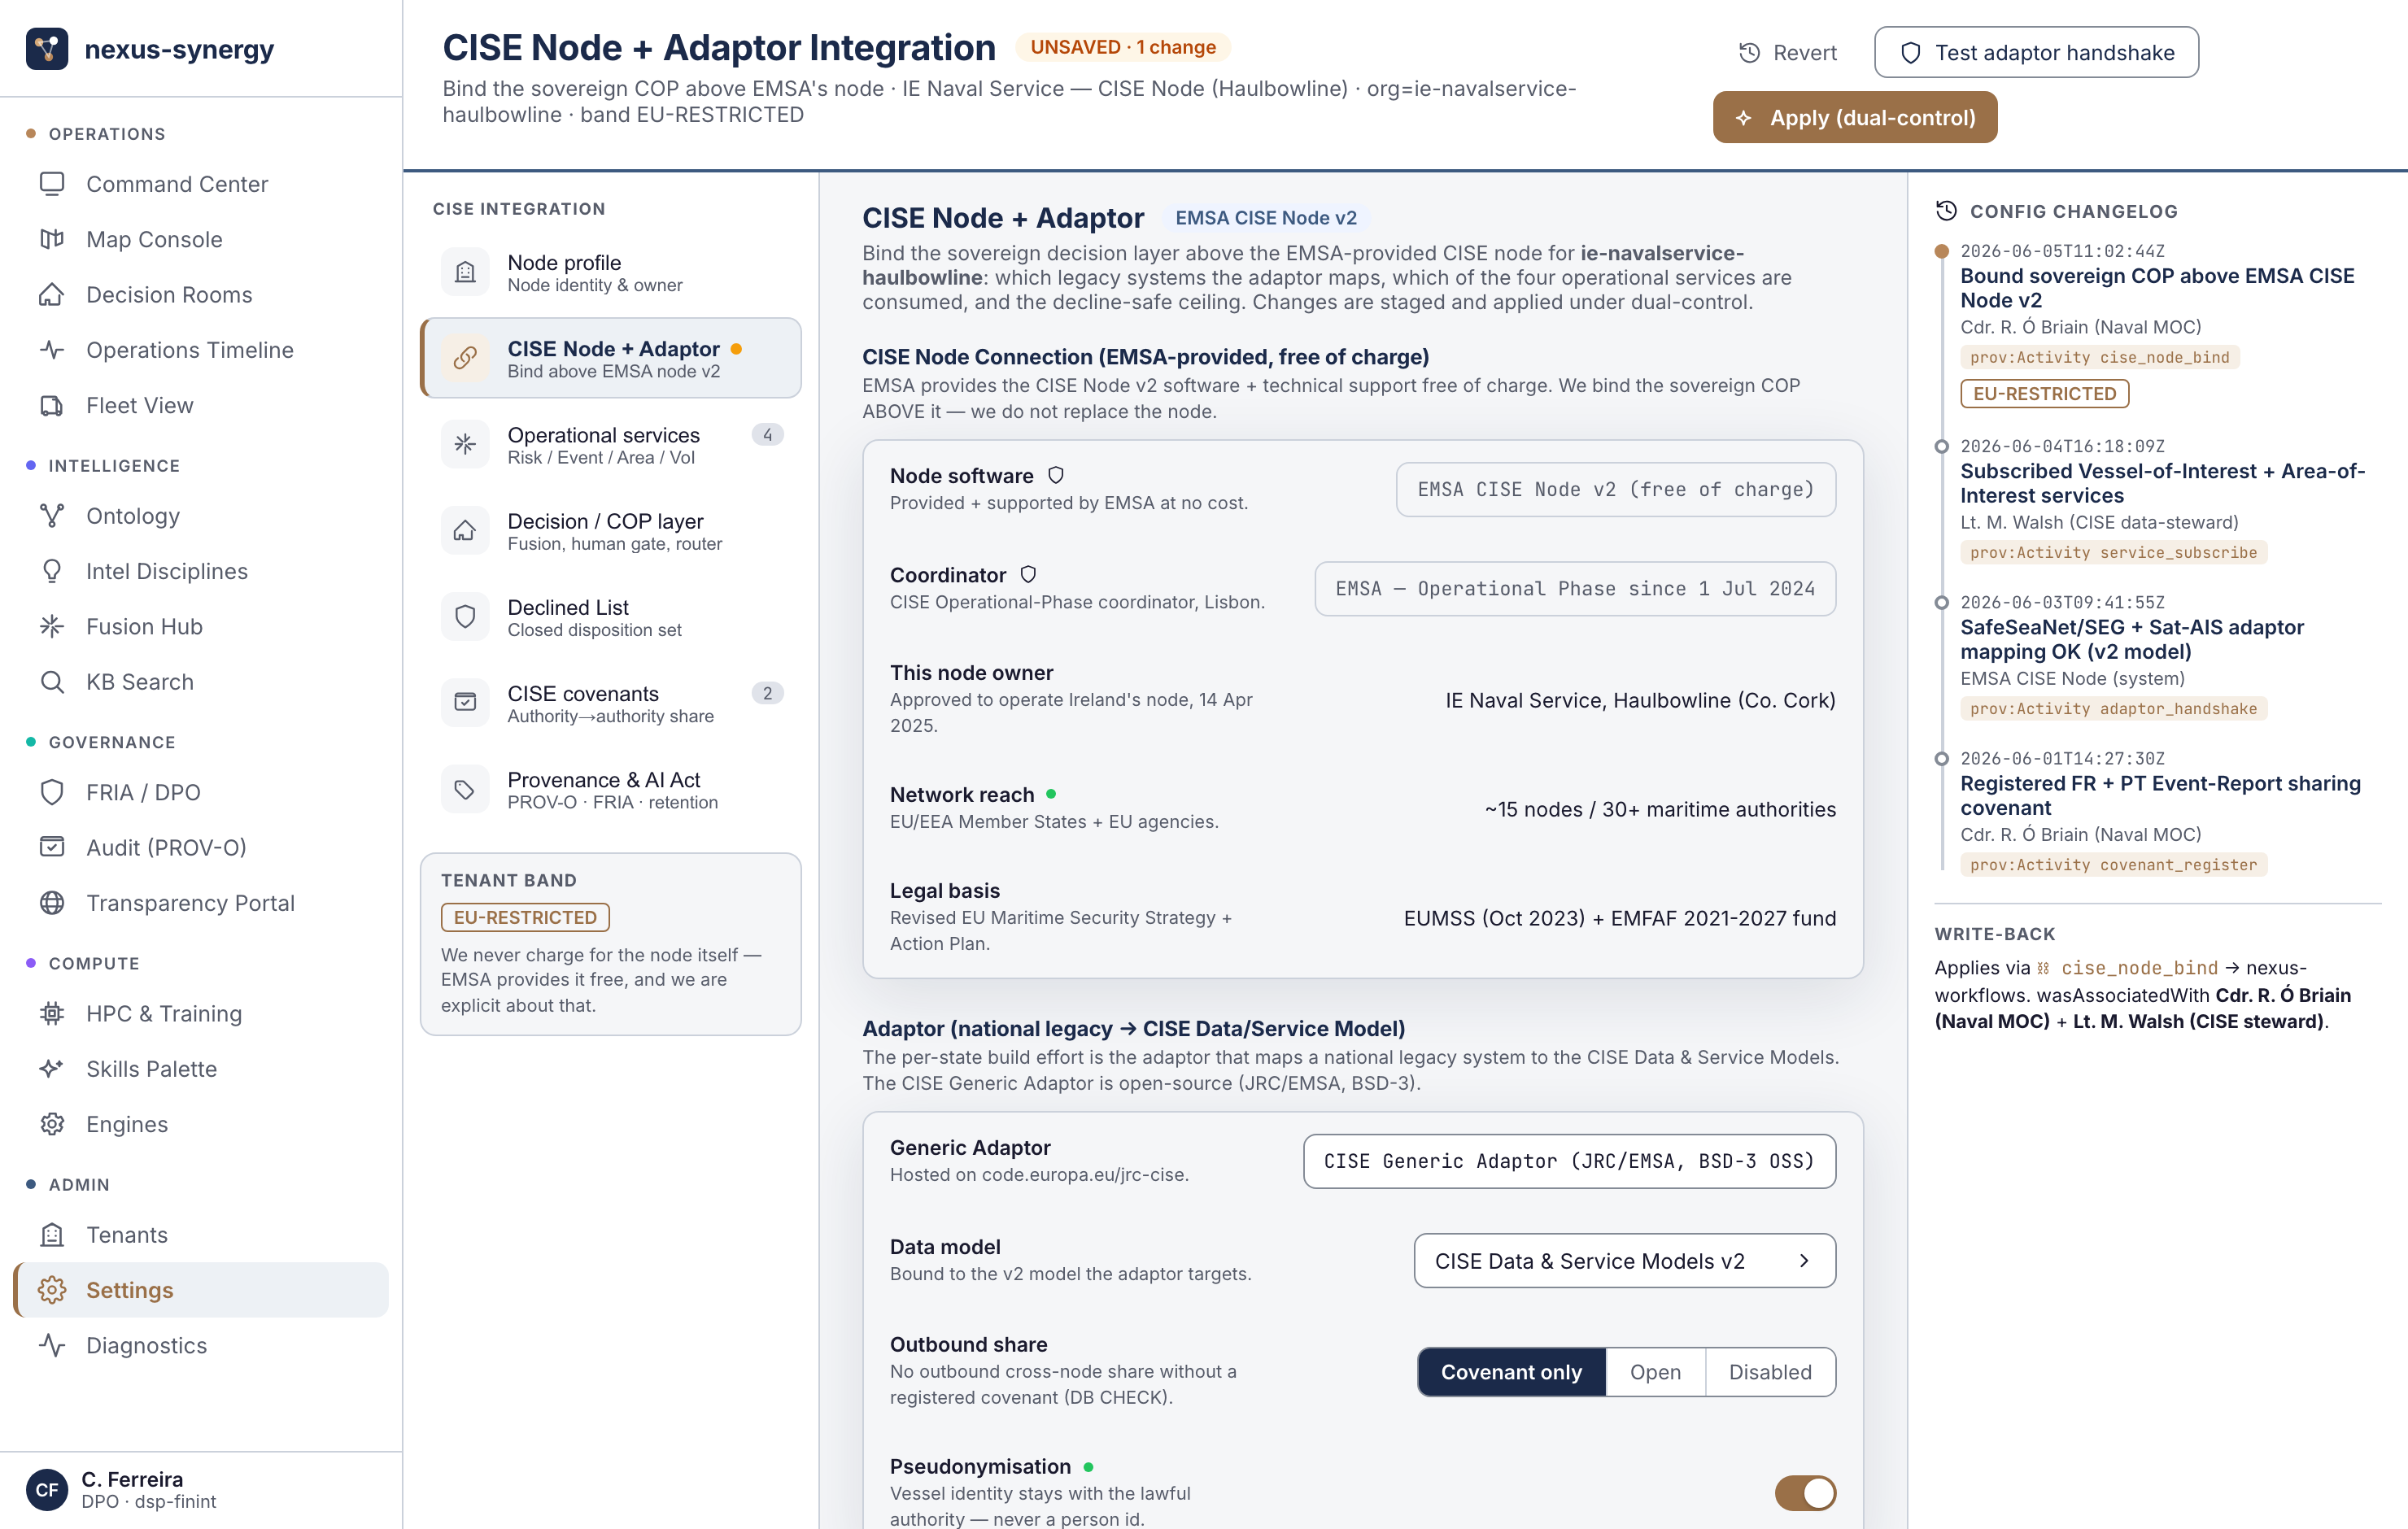Click the 'prov:Activity adaptor_handshake' tag
This screenshot has width=2408, height=1529.
[2113, 708]
